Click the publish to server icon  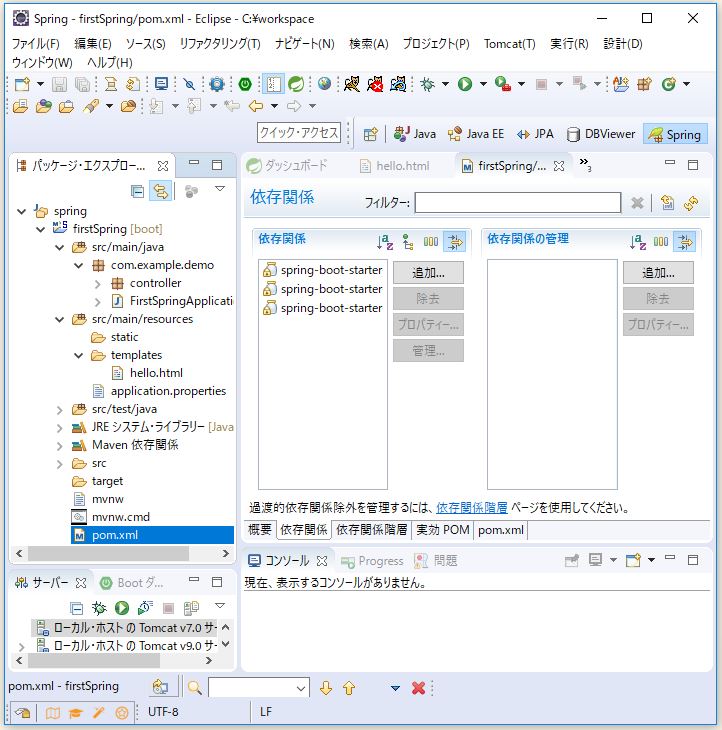(191, 608)
